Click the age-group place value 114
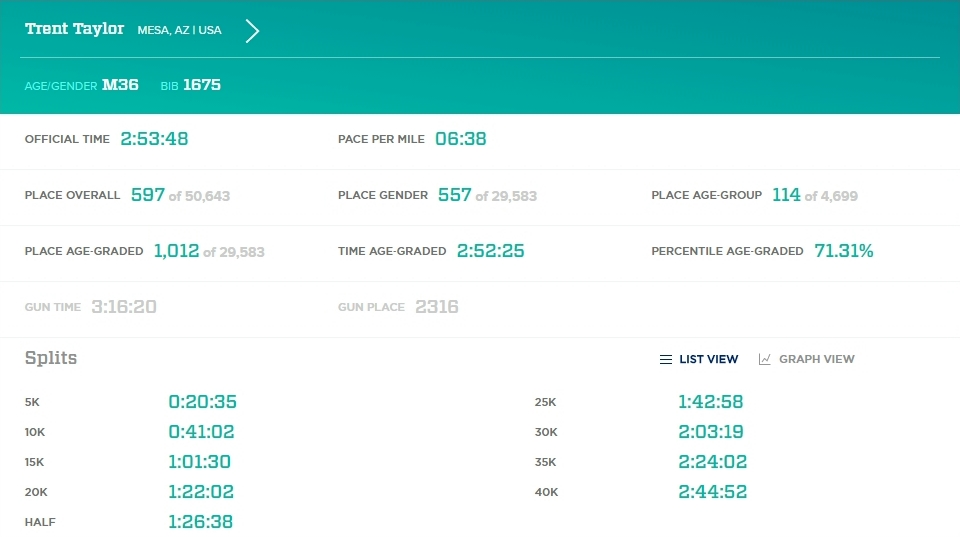Image resolution: width=960 pixels, height=537 pixels. [786, 195]
